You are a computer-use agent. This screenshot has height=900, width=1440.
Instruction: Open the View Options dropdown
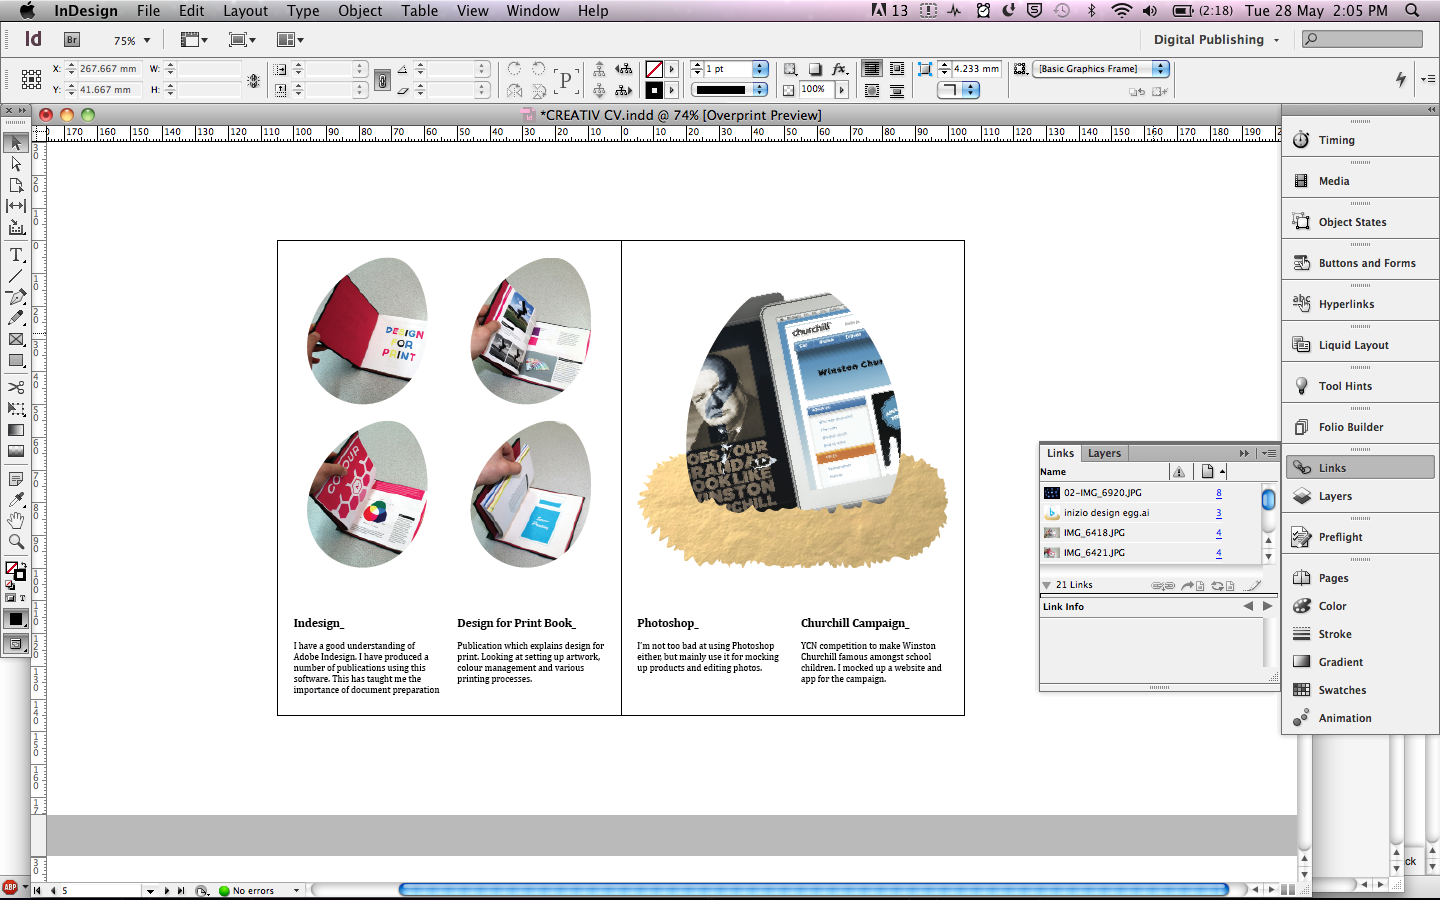[194, 40]
